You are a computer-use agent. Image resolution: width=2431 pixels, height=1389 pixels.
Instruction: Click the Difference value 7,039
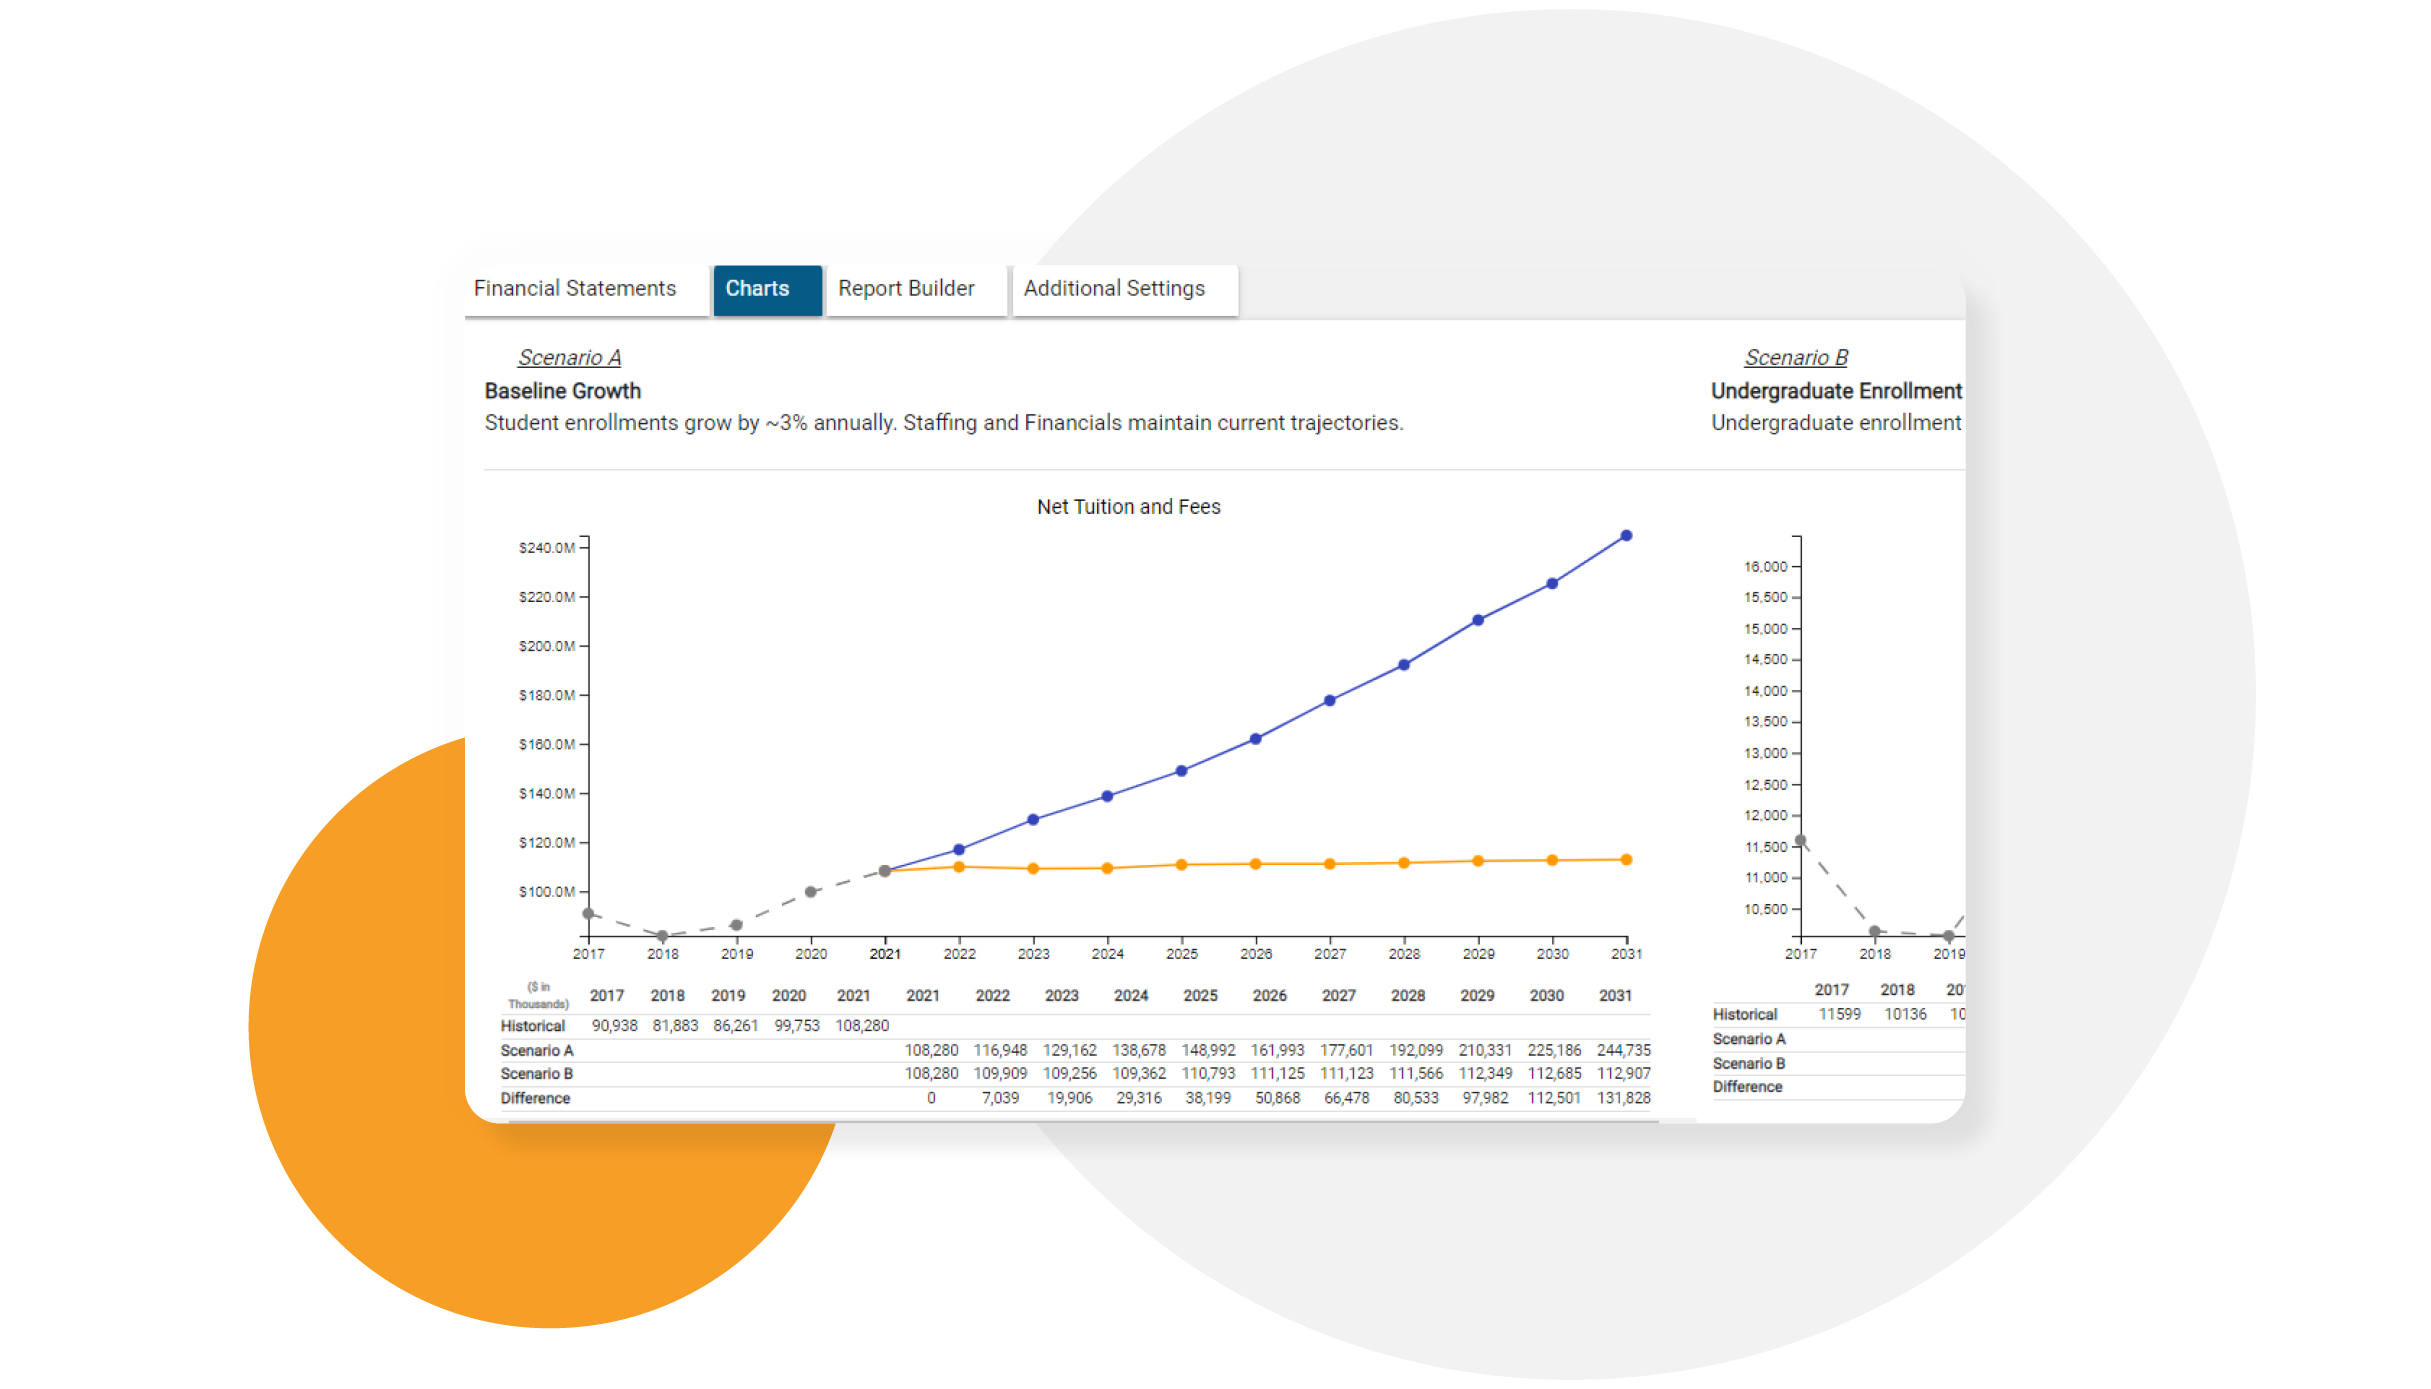(x=1000, y=1098)
